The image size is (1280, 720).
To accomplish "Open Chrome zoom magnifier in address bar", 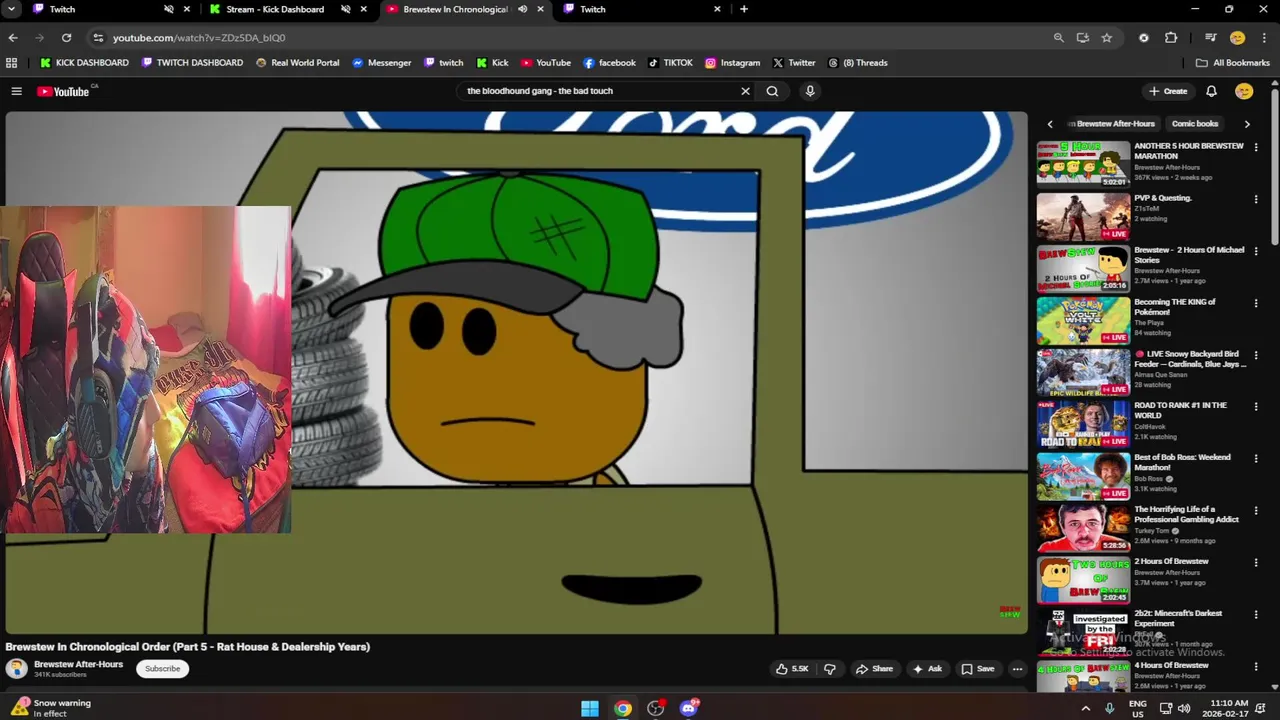I will pyautogui.click(x=1058, y=37).
